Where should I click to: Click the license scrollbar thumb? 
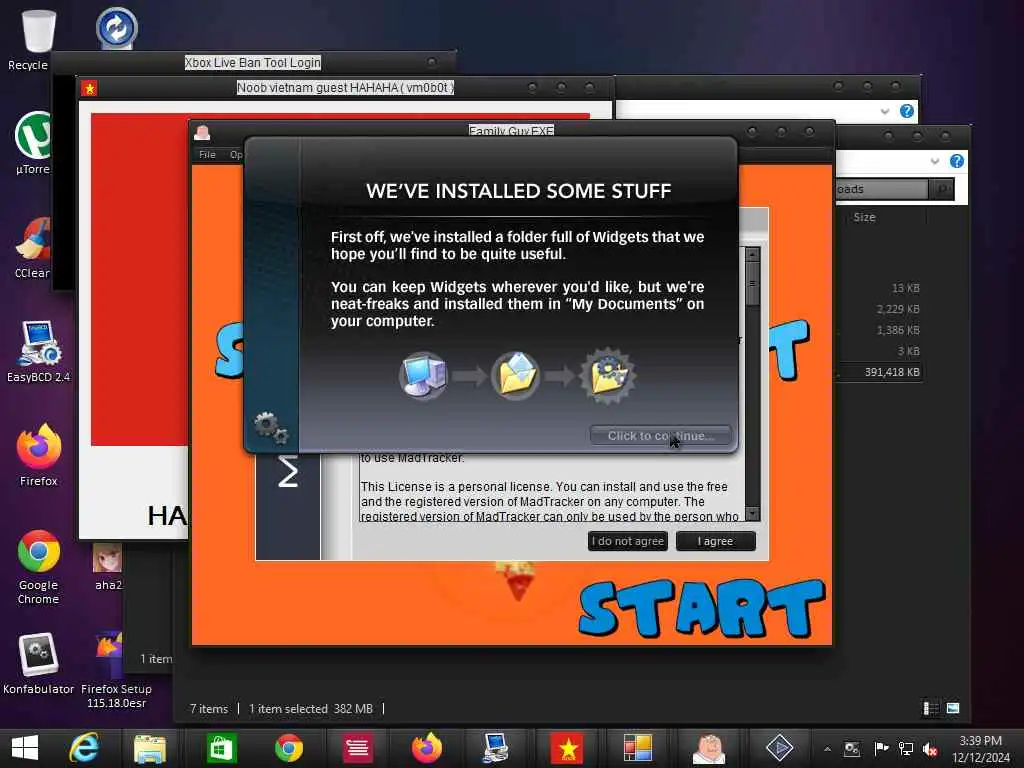pyautogui.click(x=752, y=283)
